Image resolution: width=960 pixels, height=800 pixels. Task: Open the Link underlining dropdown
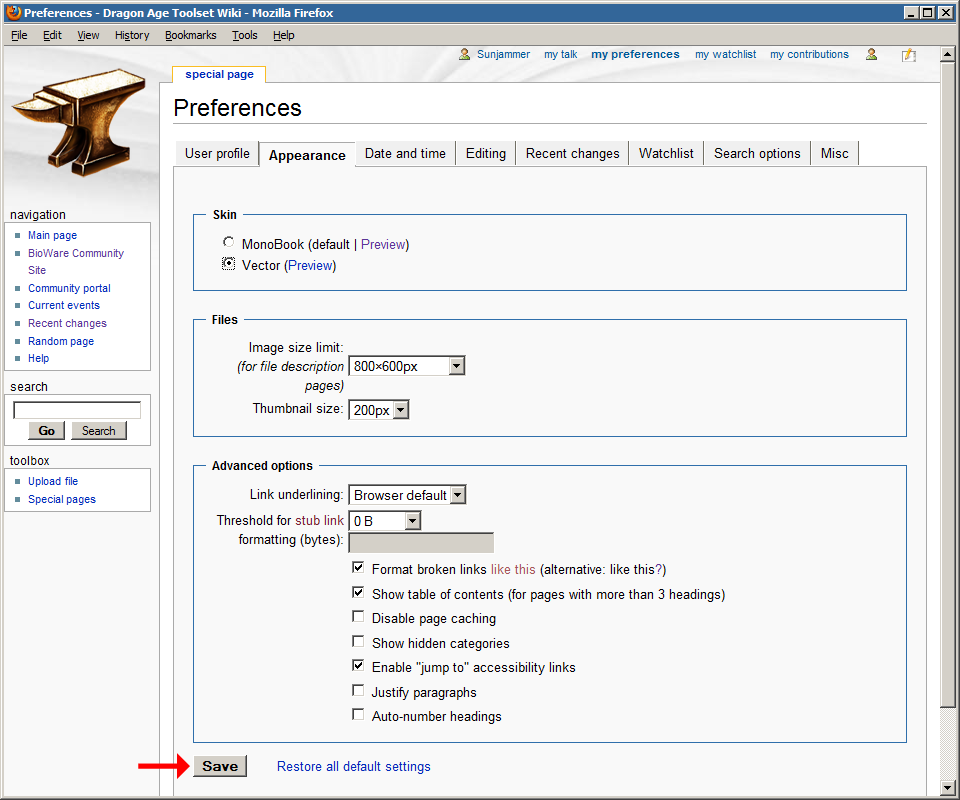point(407,495)
